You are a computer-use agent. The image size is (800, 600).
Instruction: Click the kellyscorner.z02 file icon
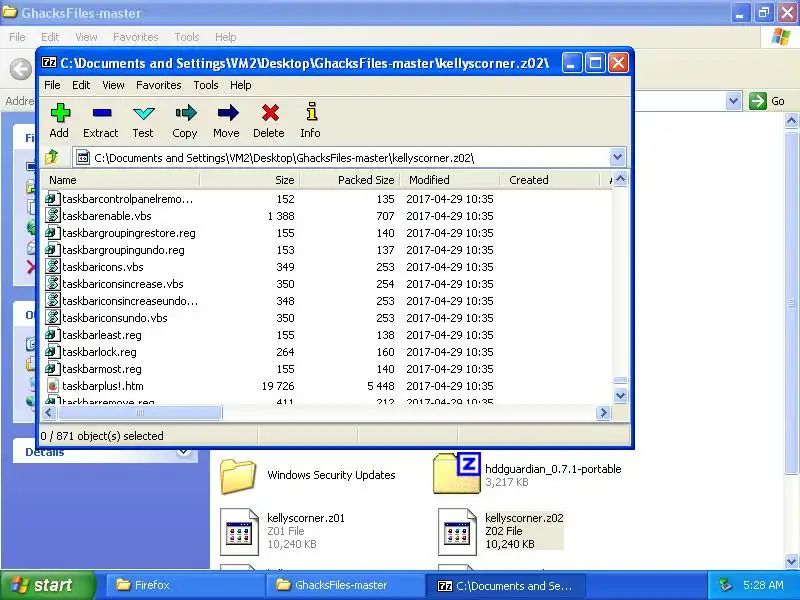click(x=458, y=532)
